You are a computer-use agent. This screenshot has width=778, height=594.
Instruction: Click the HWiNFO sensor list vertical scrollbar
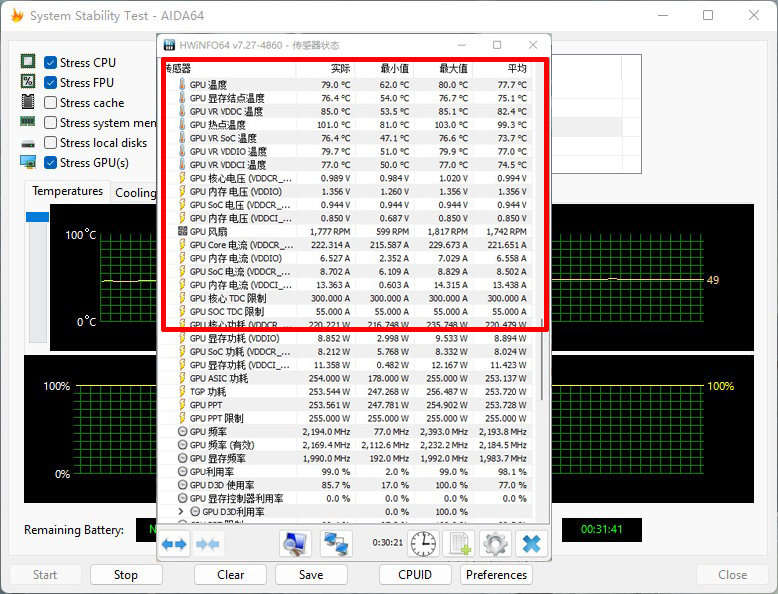pos(541,360)
